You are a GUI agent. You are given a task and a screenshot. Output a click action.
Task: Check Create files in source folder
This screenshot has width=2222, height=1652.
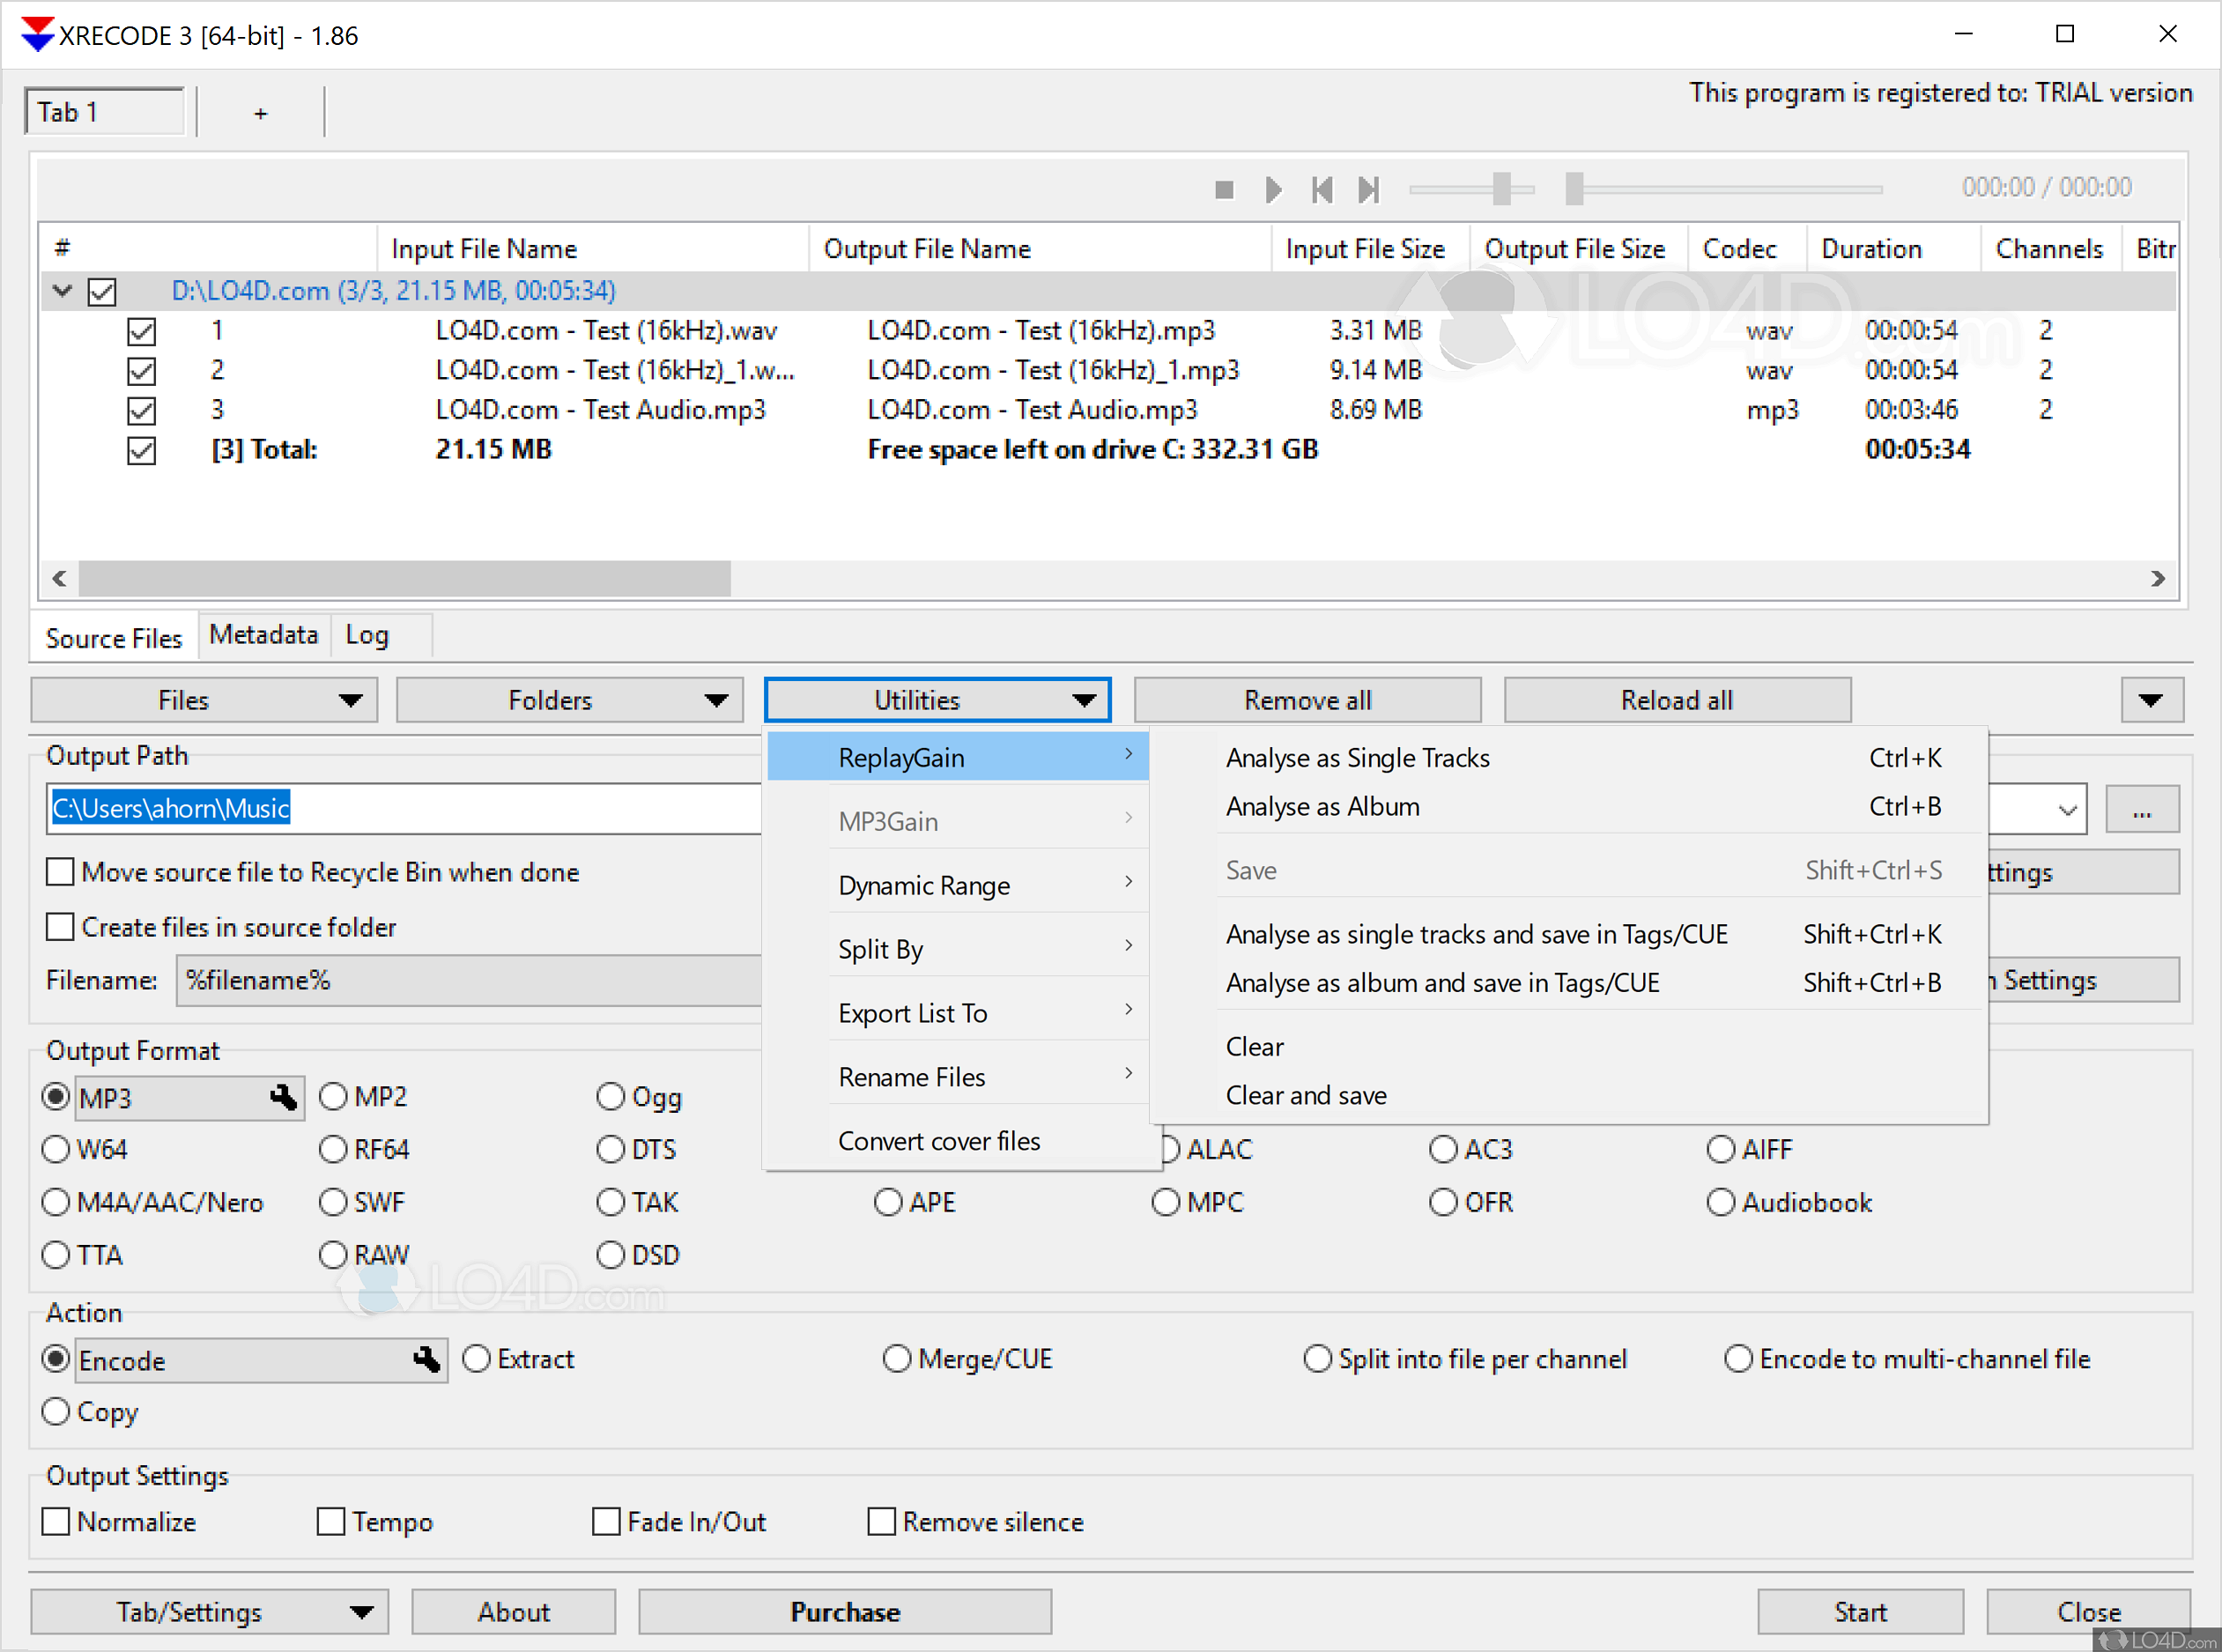61,927
